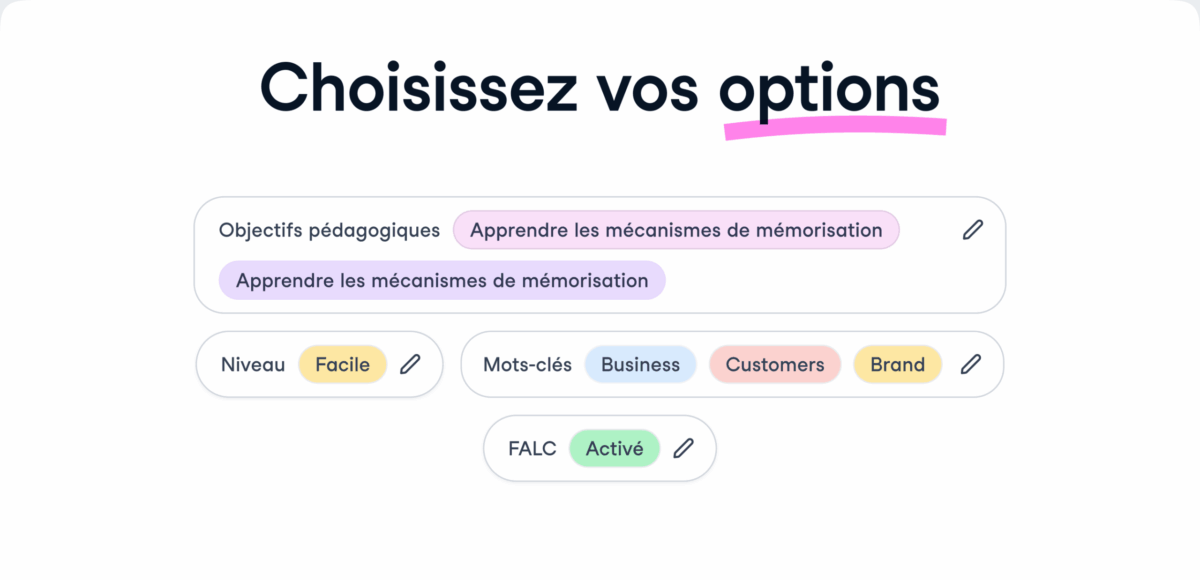Choose the yellow Brand keyword tag

tap(897, 364)
